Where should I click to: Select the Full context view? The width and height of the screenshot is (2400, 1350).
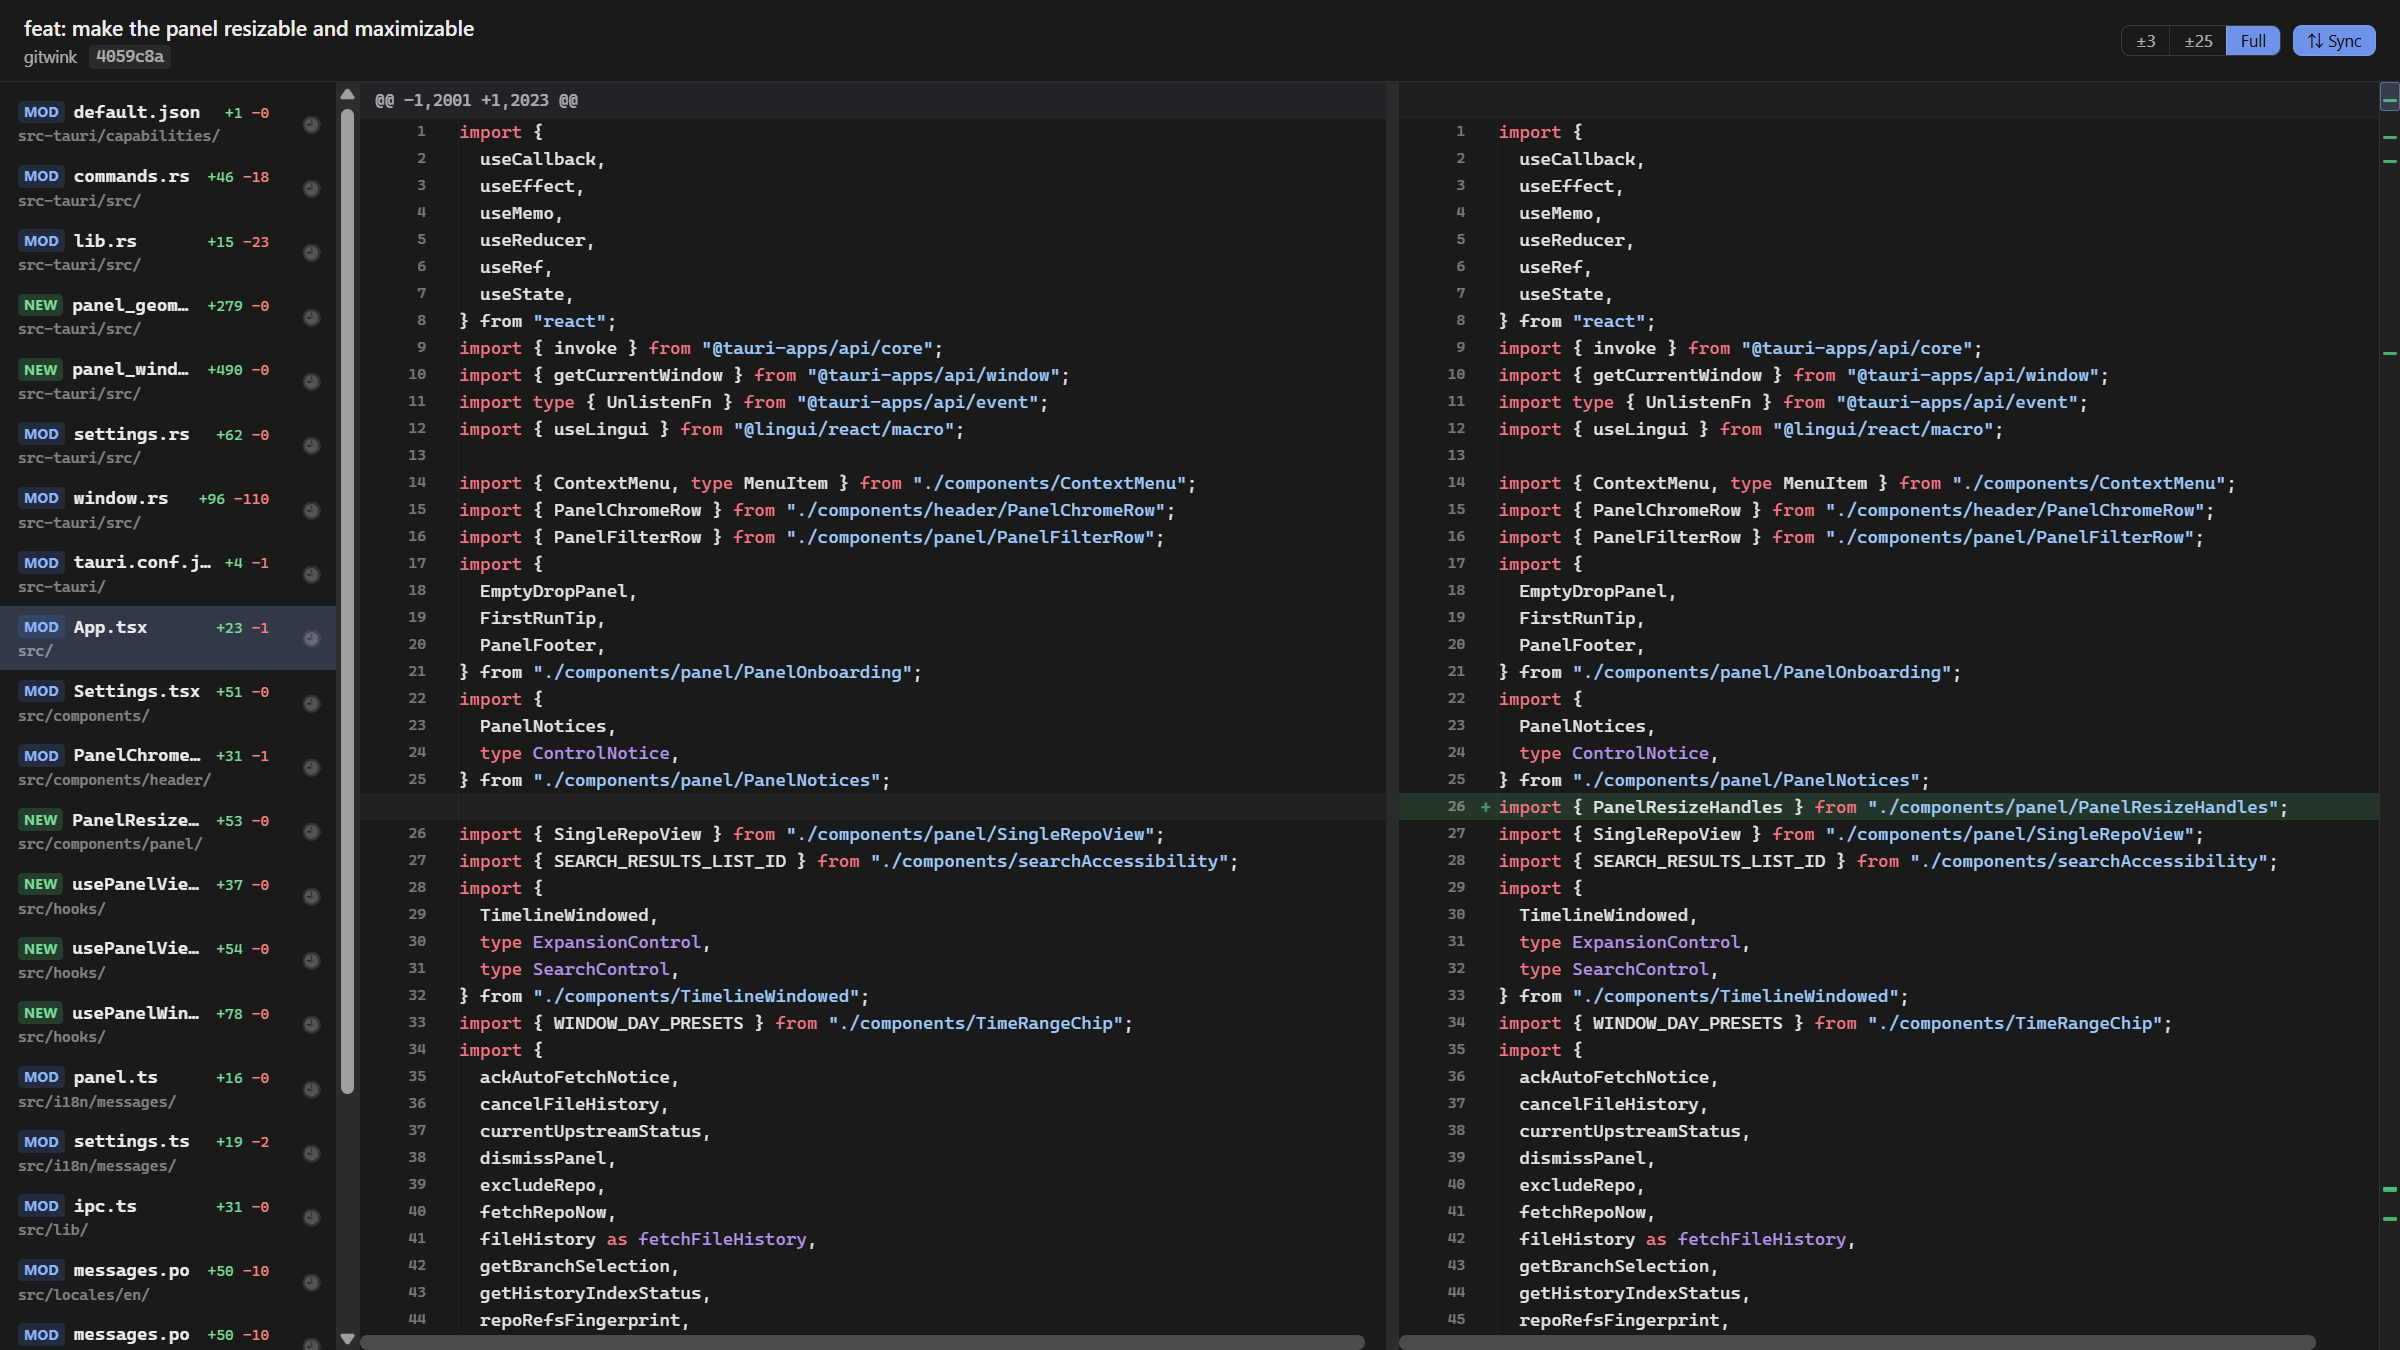point(2253,41)
